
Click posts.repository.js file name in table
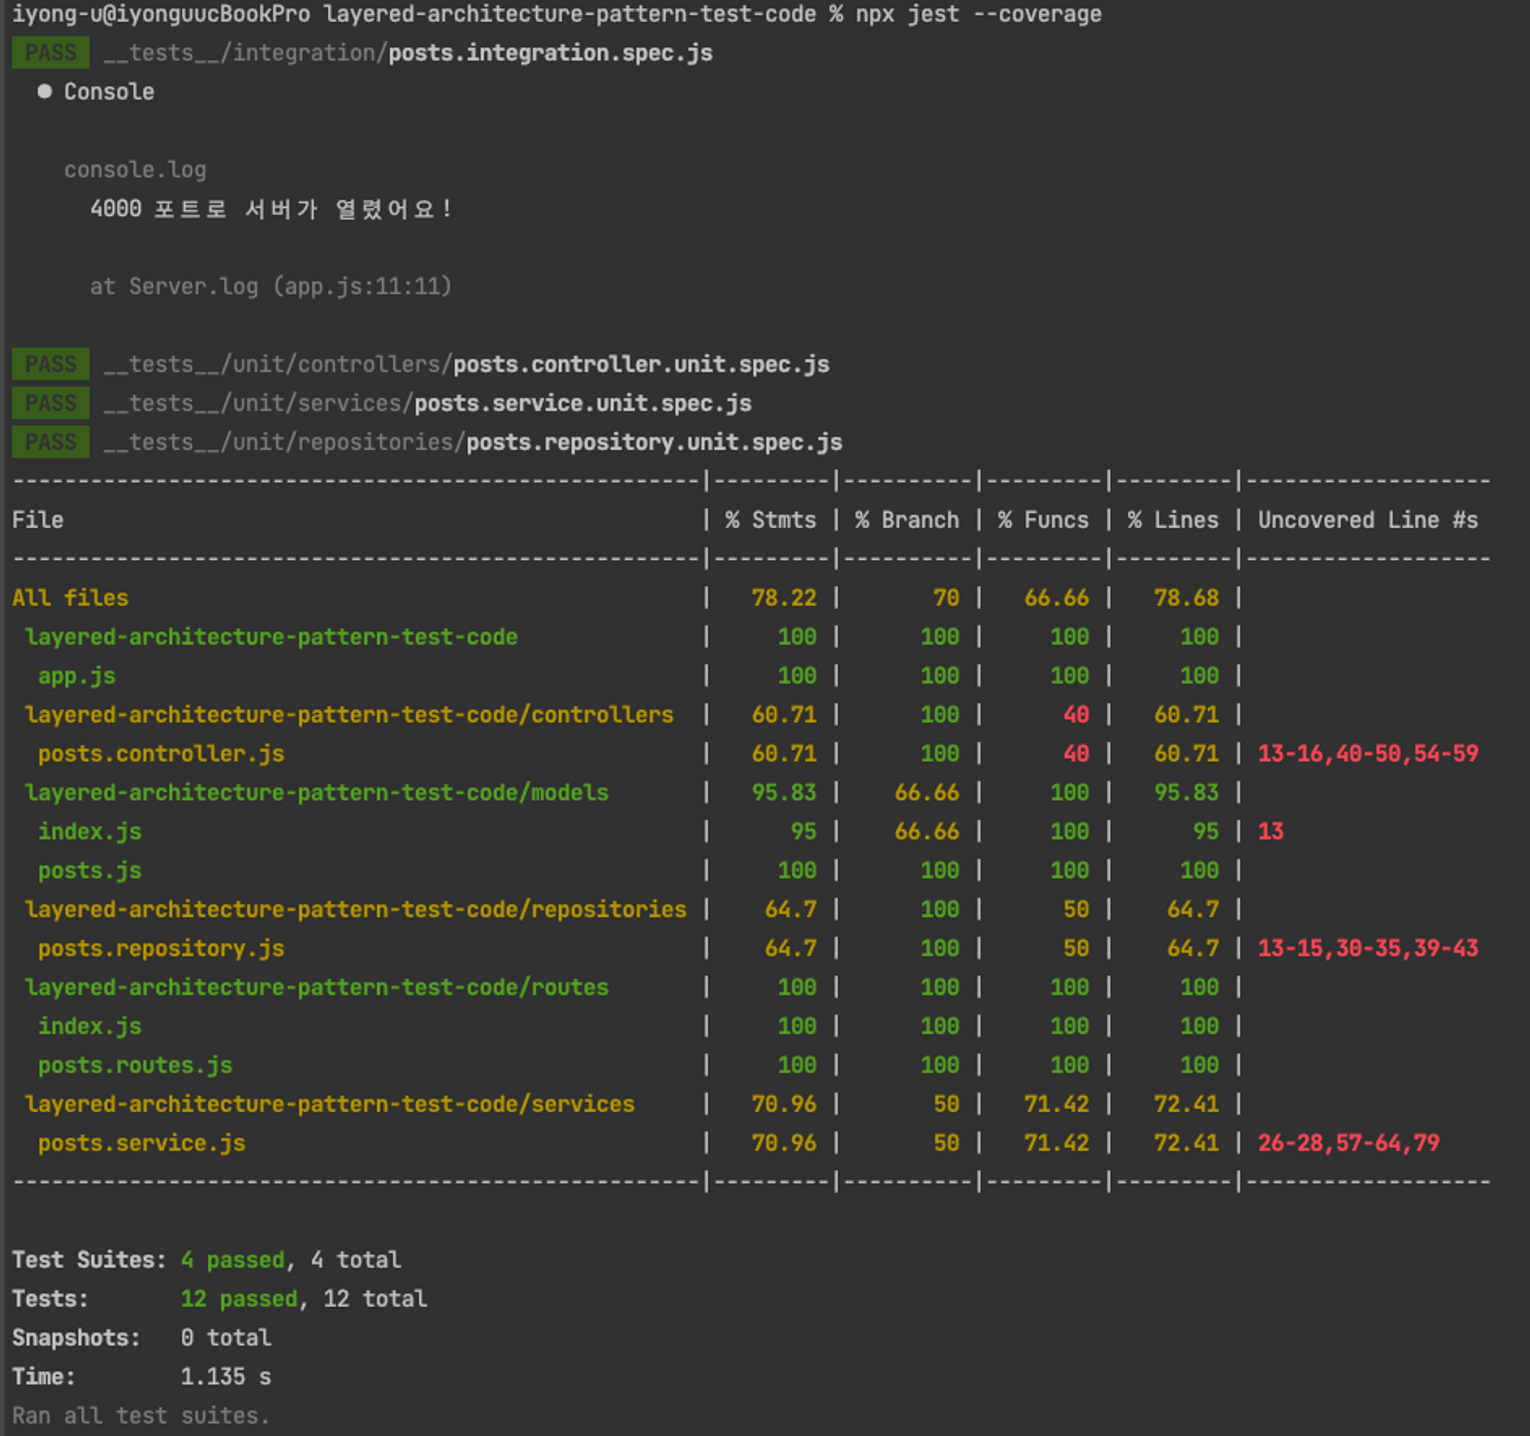pyautogui.click(x=161, y=948)
